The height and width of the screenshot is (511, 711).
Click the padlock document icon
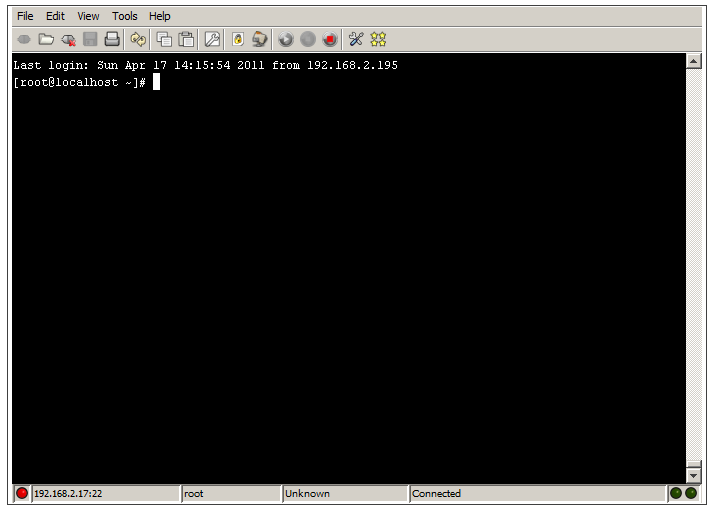(x=238, y=39)
